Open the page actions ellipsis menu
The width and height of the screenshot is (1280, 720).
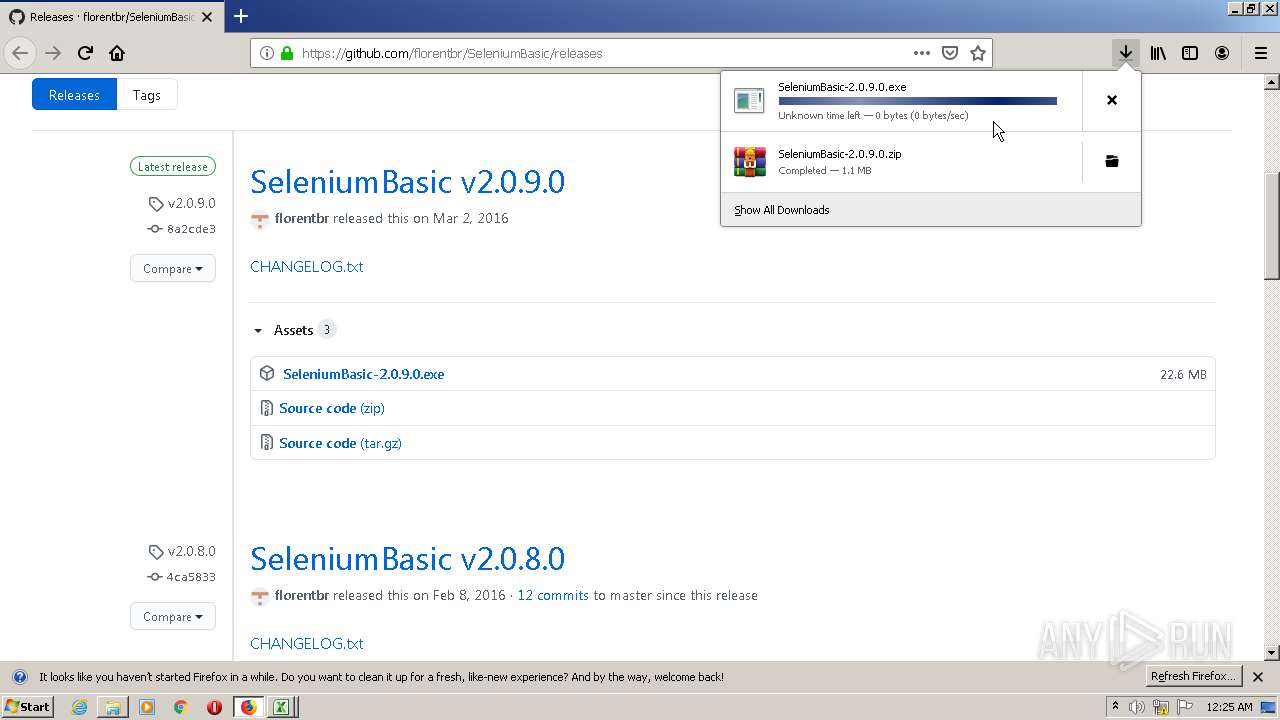(922, 53)
